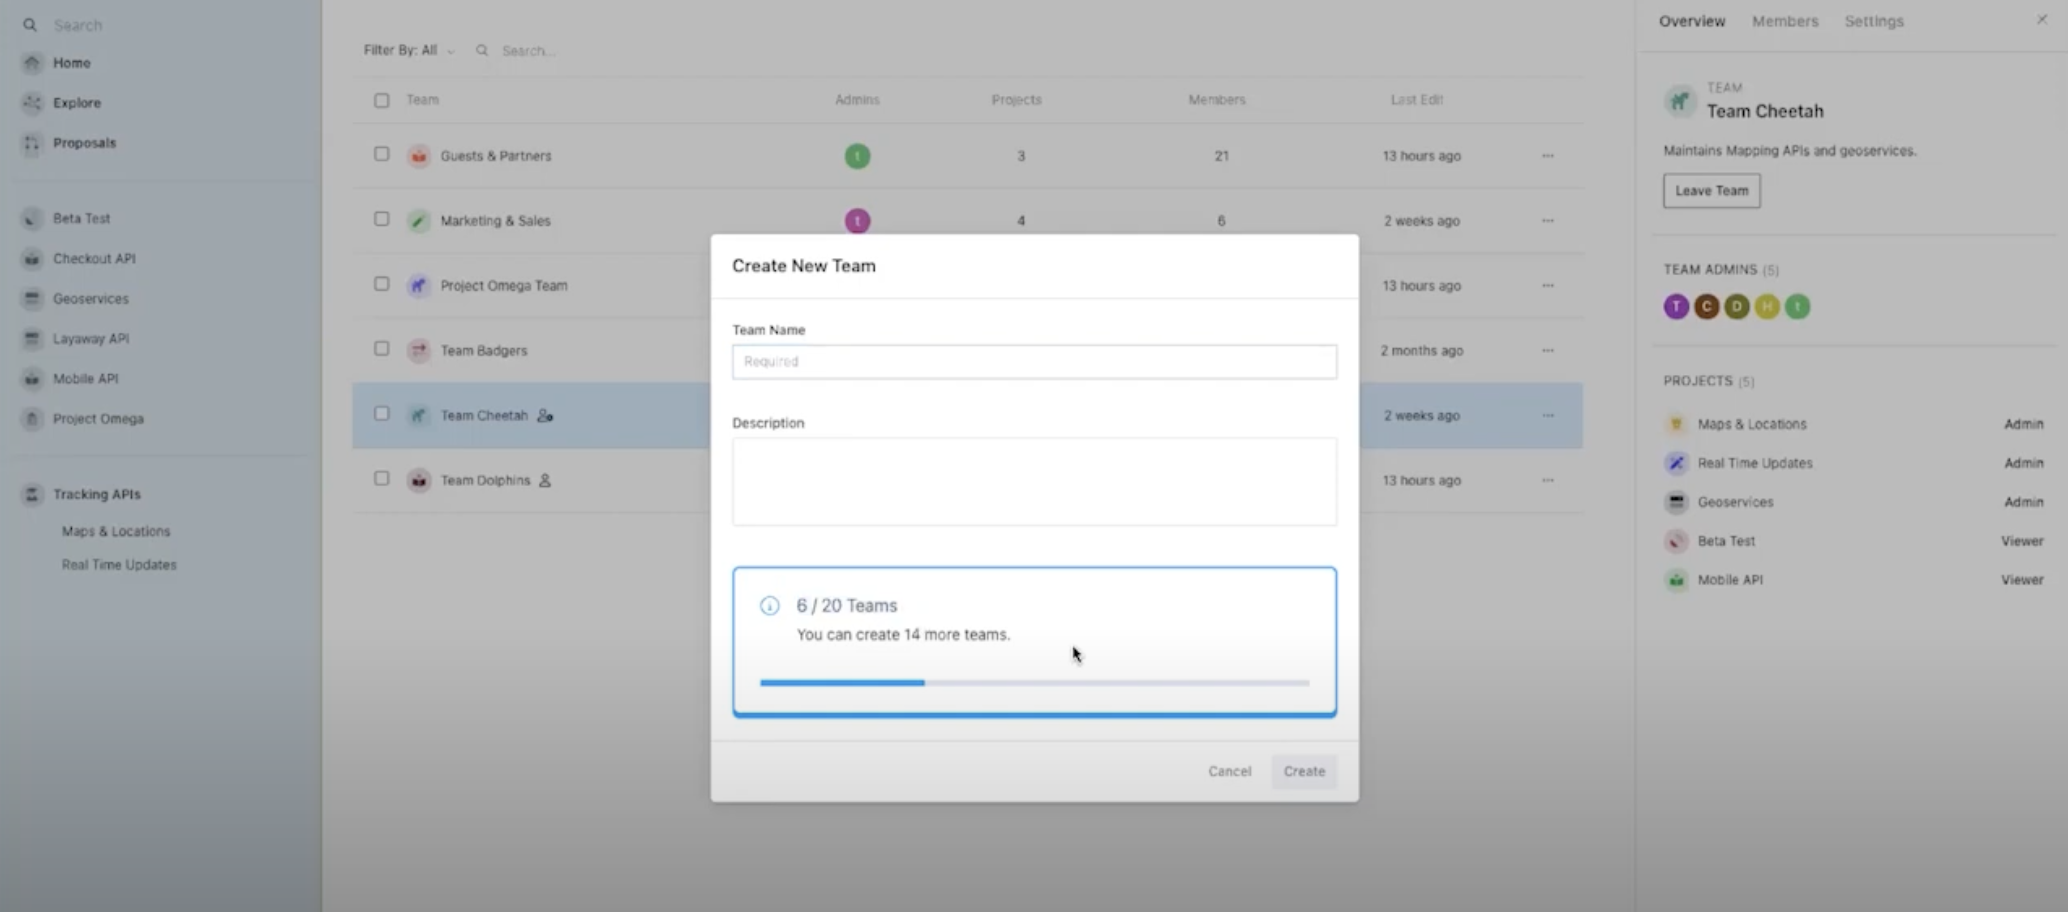This screenshot has height=912, width=2068.
Task: Check the Team Cheetah row checkbox
Action: click(381, 414)
